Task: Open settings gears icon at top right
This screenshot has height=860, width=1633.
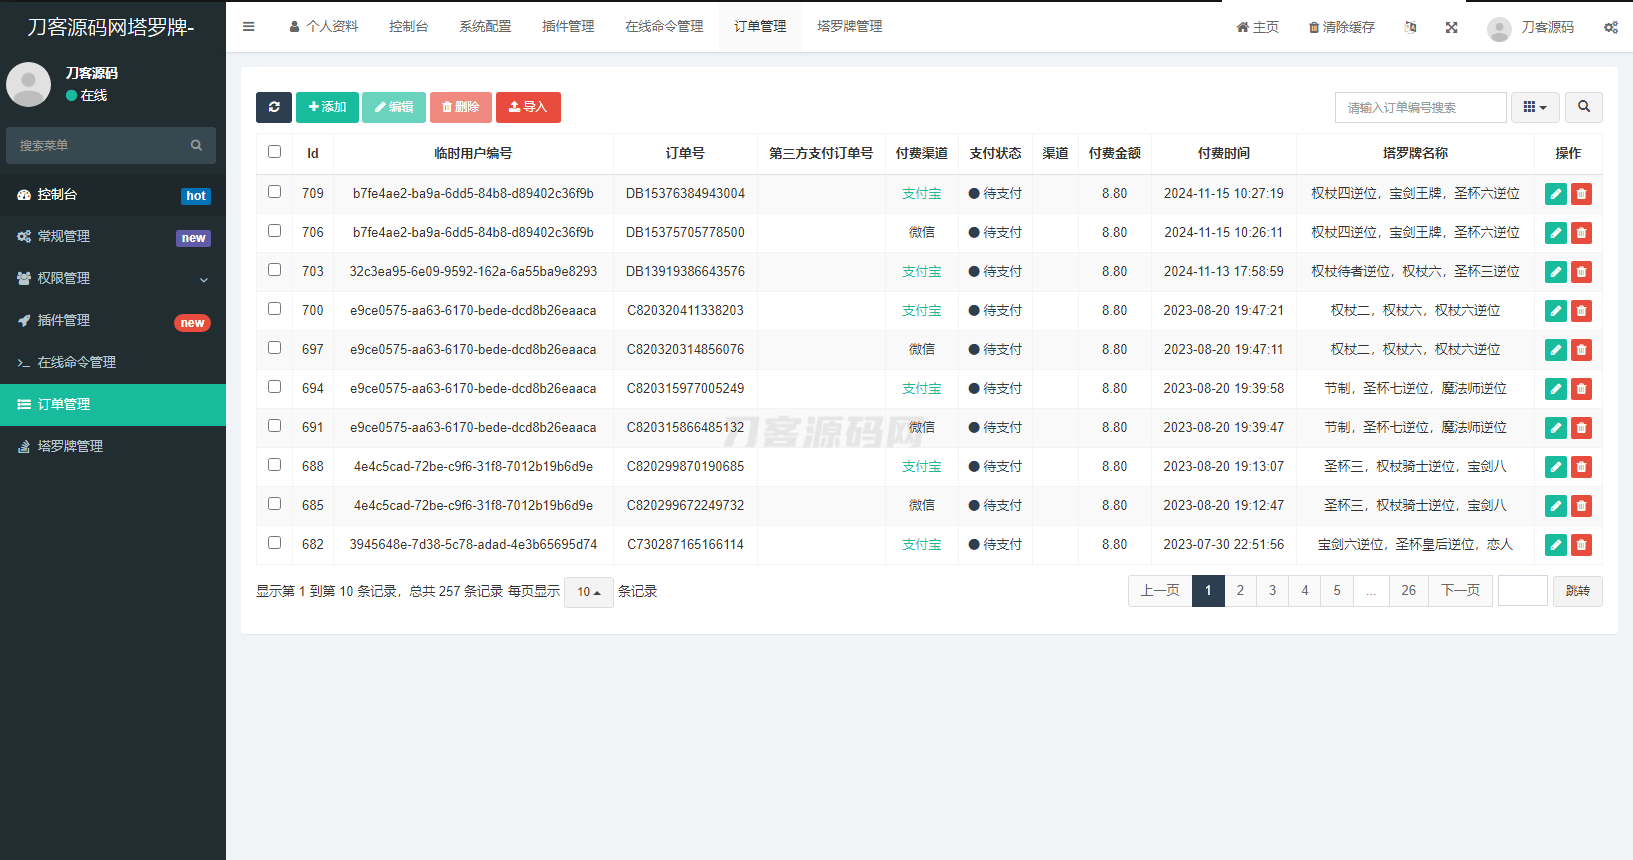Action: [x=1610, y=27]
